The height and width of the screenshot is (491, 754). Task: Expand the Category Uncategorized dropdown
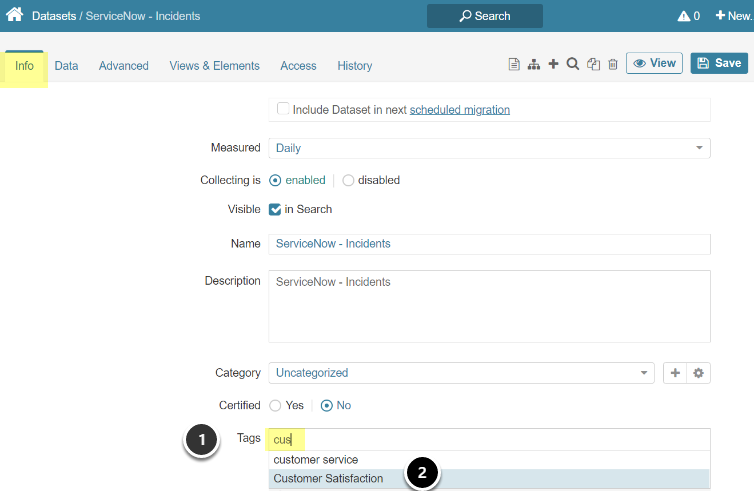[462, 373]
